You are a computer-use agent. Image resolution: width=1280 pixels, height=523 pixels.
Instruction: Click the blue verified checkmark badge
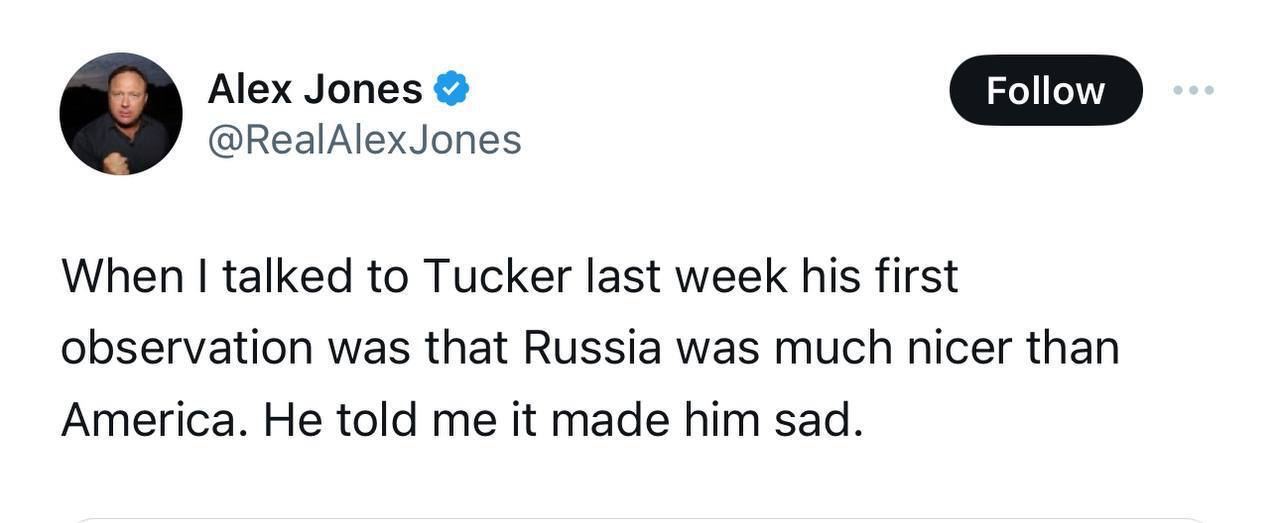pyautogui.click(x=451, y=90)
